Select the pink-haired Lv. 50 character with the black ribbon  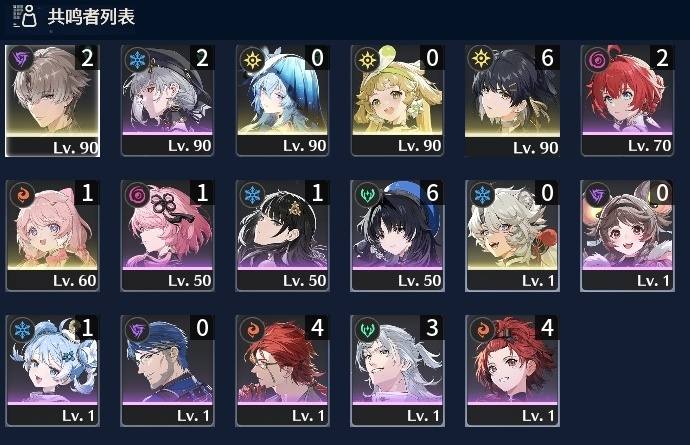[167, 235]
